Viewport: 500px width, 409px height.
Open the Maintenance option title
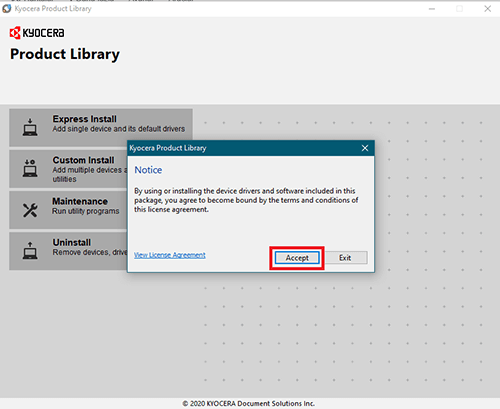(80, 201)
